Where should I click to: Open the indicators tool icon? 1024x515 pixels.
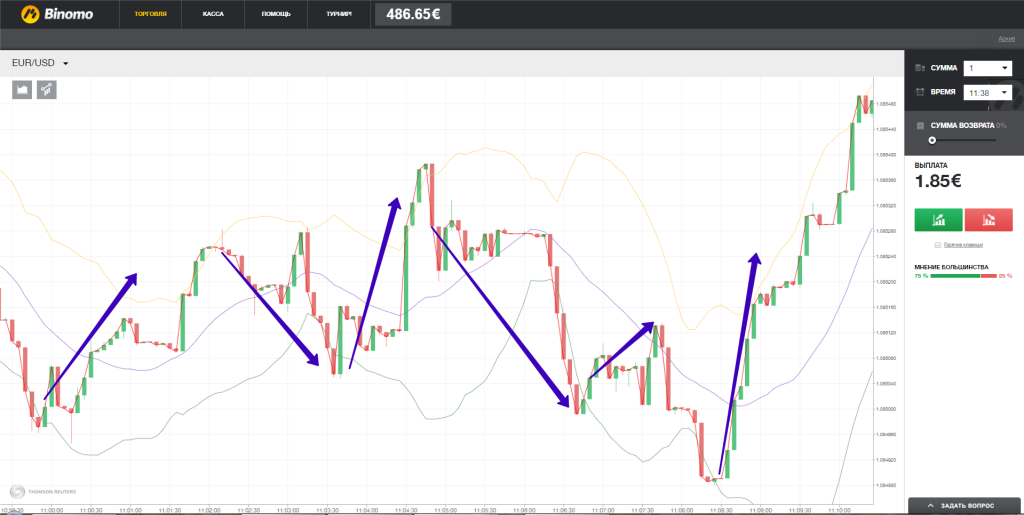[47, 89]
